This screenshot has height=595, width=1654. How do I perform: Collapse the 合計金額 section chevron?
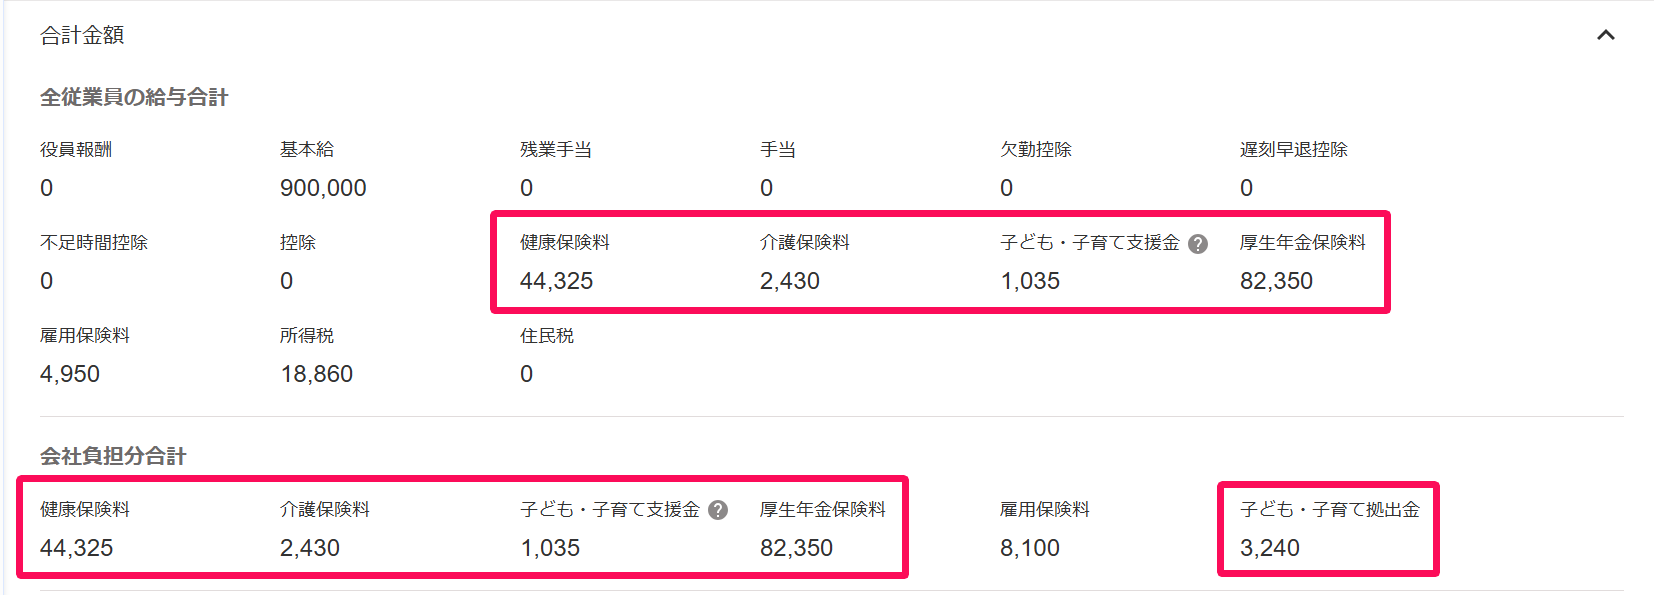(x=1606, y=35)
